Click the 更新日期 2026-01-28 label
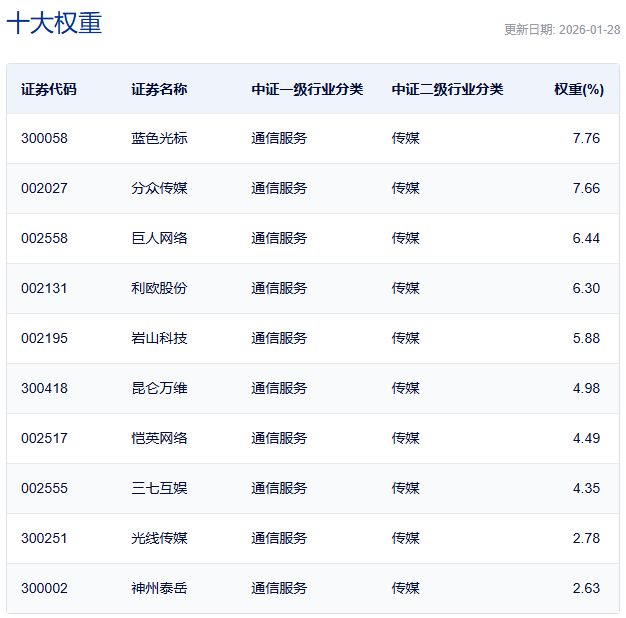Screen dimensions: 626x618 click(x=560, y=30)
